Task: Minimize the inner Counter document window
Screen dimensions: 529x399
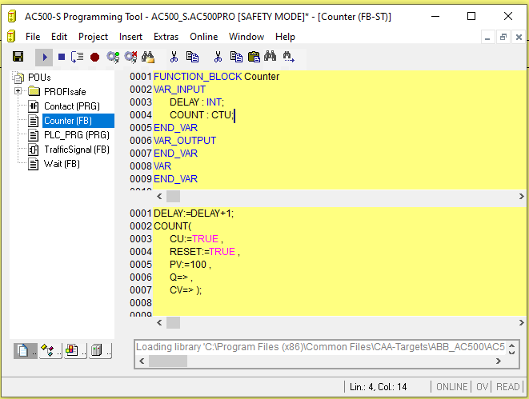Action: (x=487, y=37)
